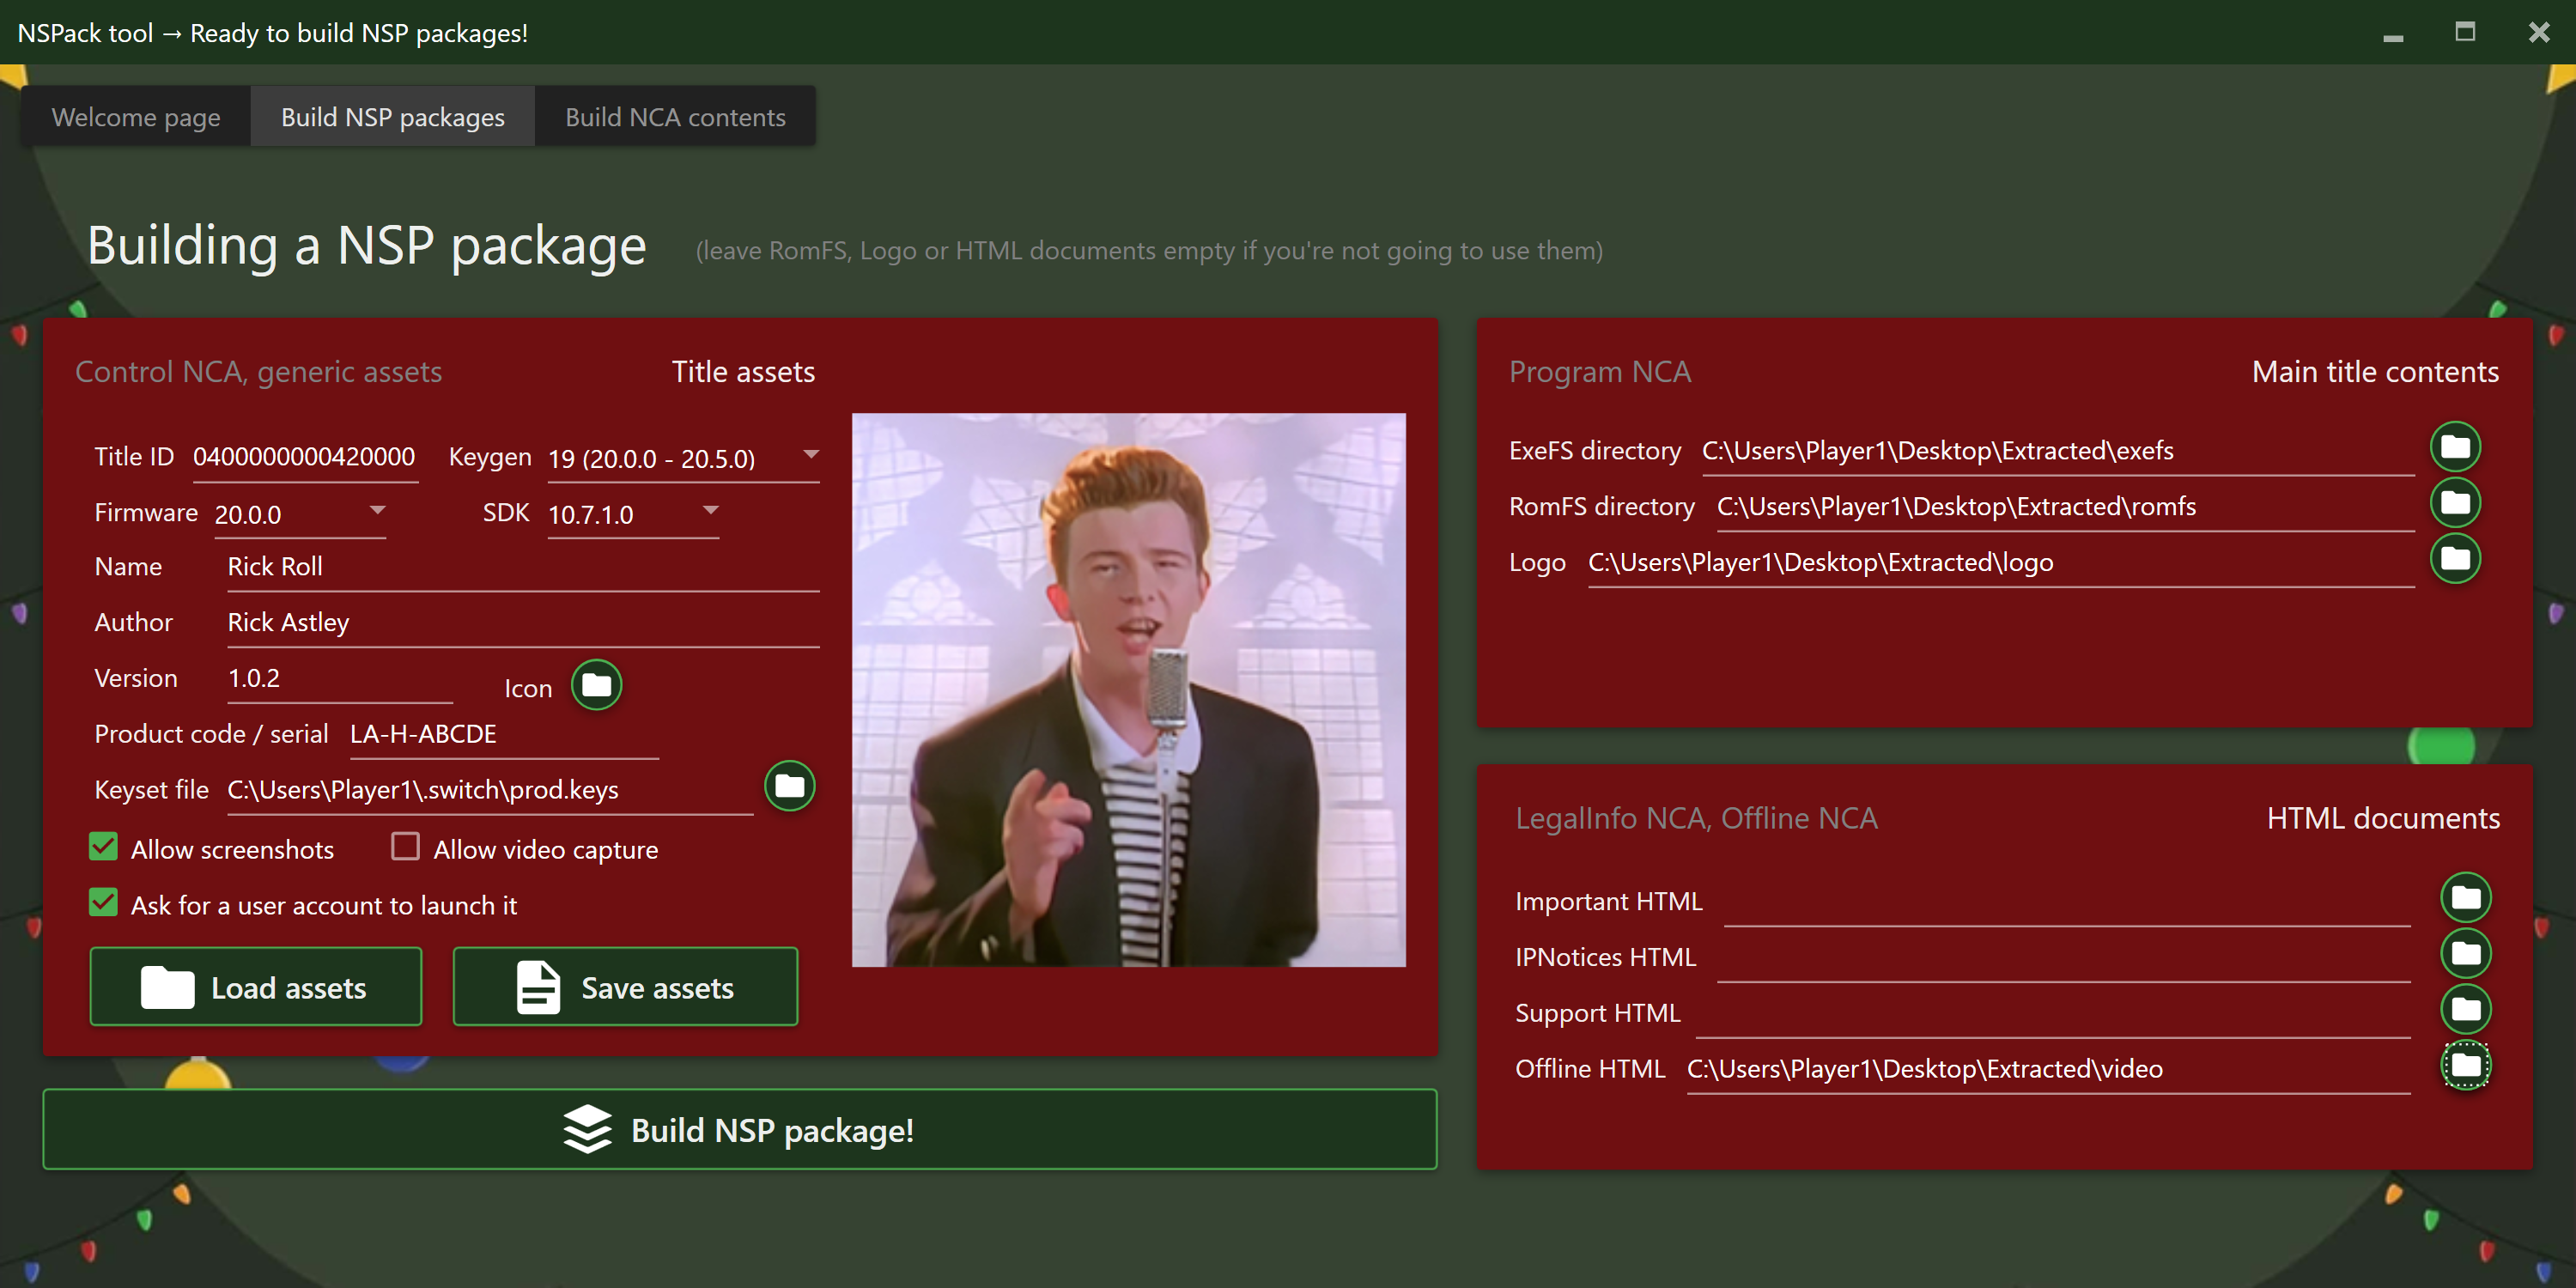
Task: Click the "Title assets" heading
Action: (x=743, y=372)
